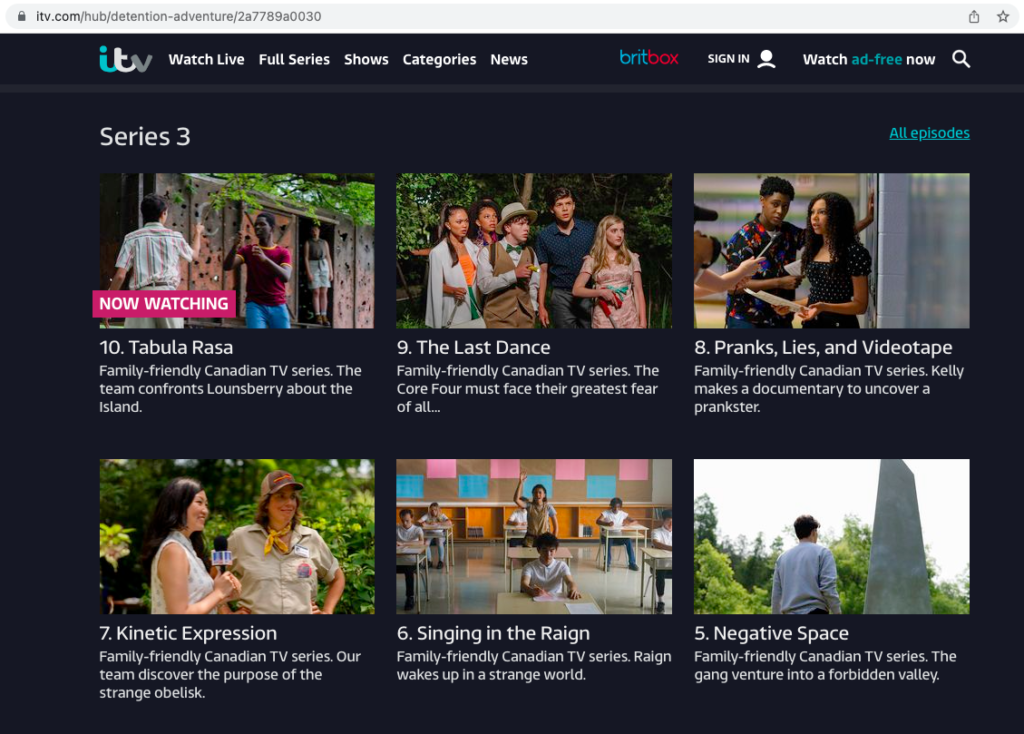Open The Last Dance episode thumbnail
This screenshot has width=1024, height=734.
coord(534,250)
